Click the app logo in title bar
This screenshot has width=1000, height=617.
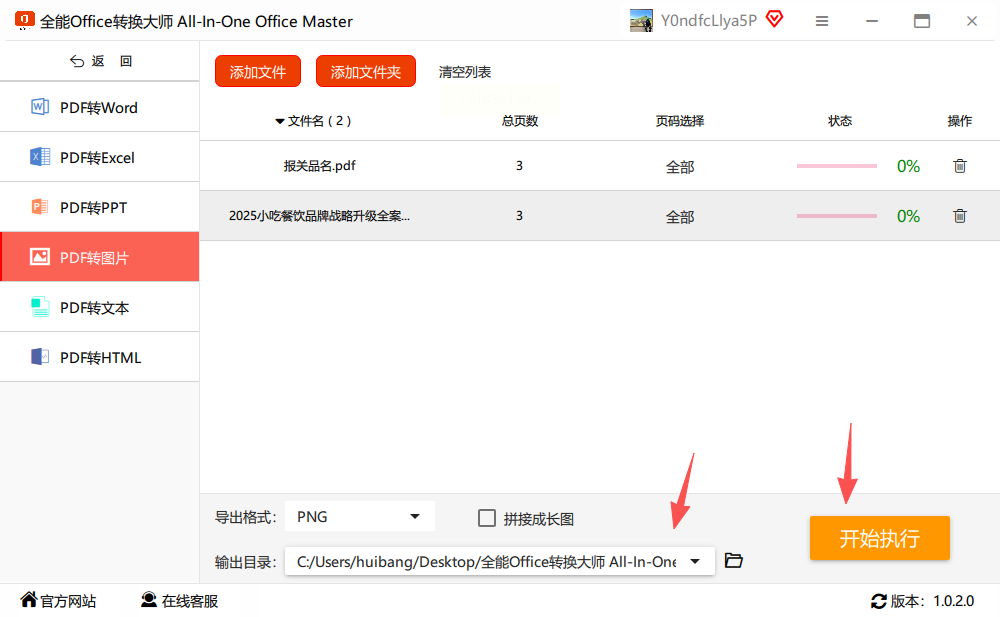pos(24,20)
